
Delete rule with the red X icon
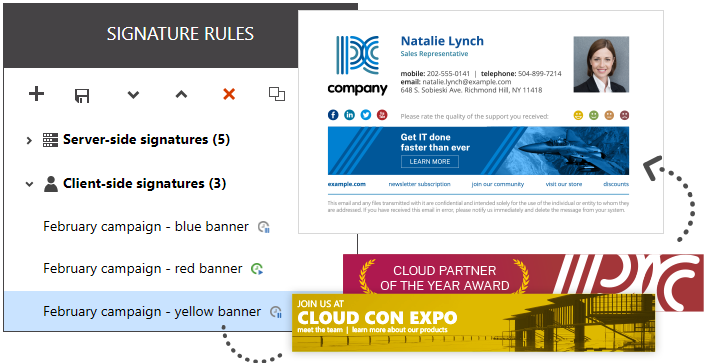pyautogui.click(x=229, y=94)
